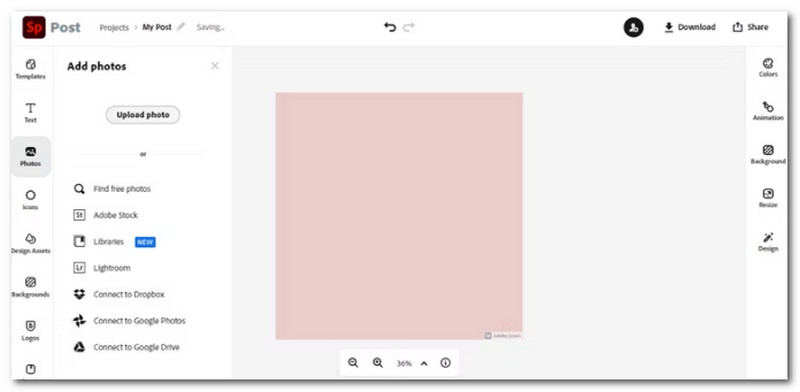Select the Text tool in sidebar
Screen dimensions: 800x392
click(31, 113)
